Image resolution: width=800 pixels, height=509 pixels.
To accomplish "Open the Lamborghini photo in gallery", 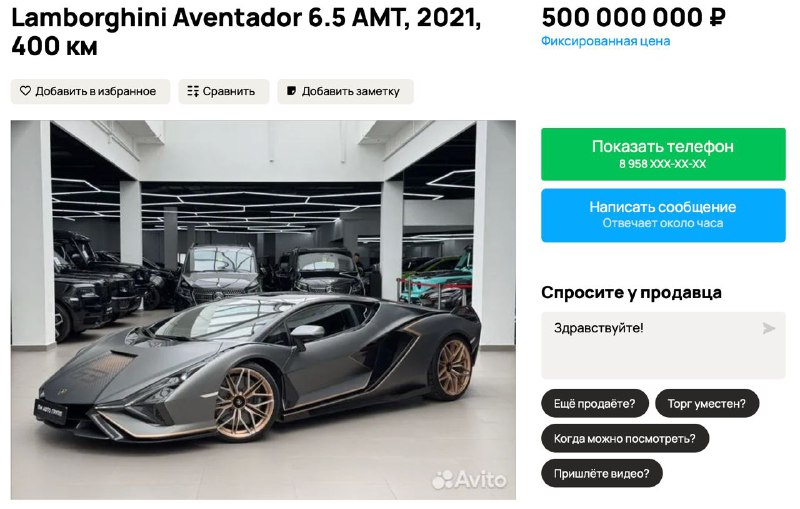I will (263, 310).
